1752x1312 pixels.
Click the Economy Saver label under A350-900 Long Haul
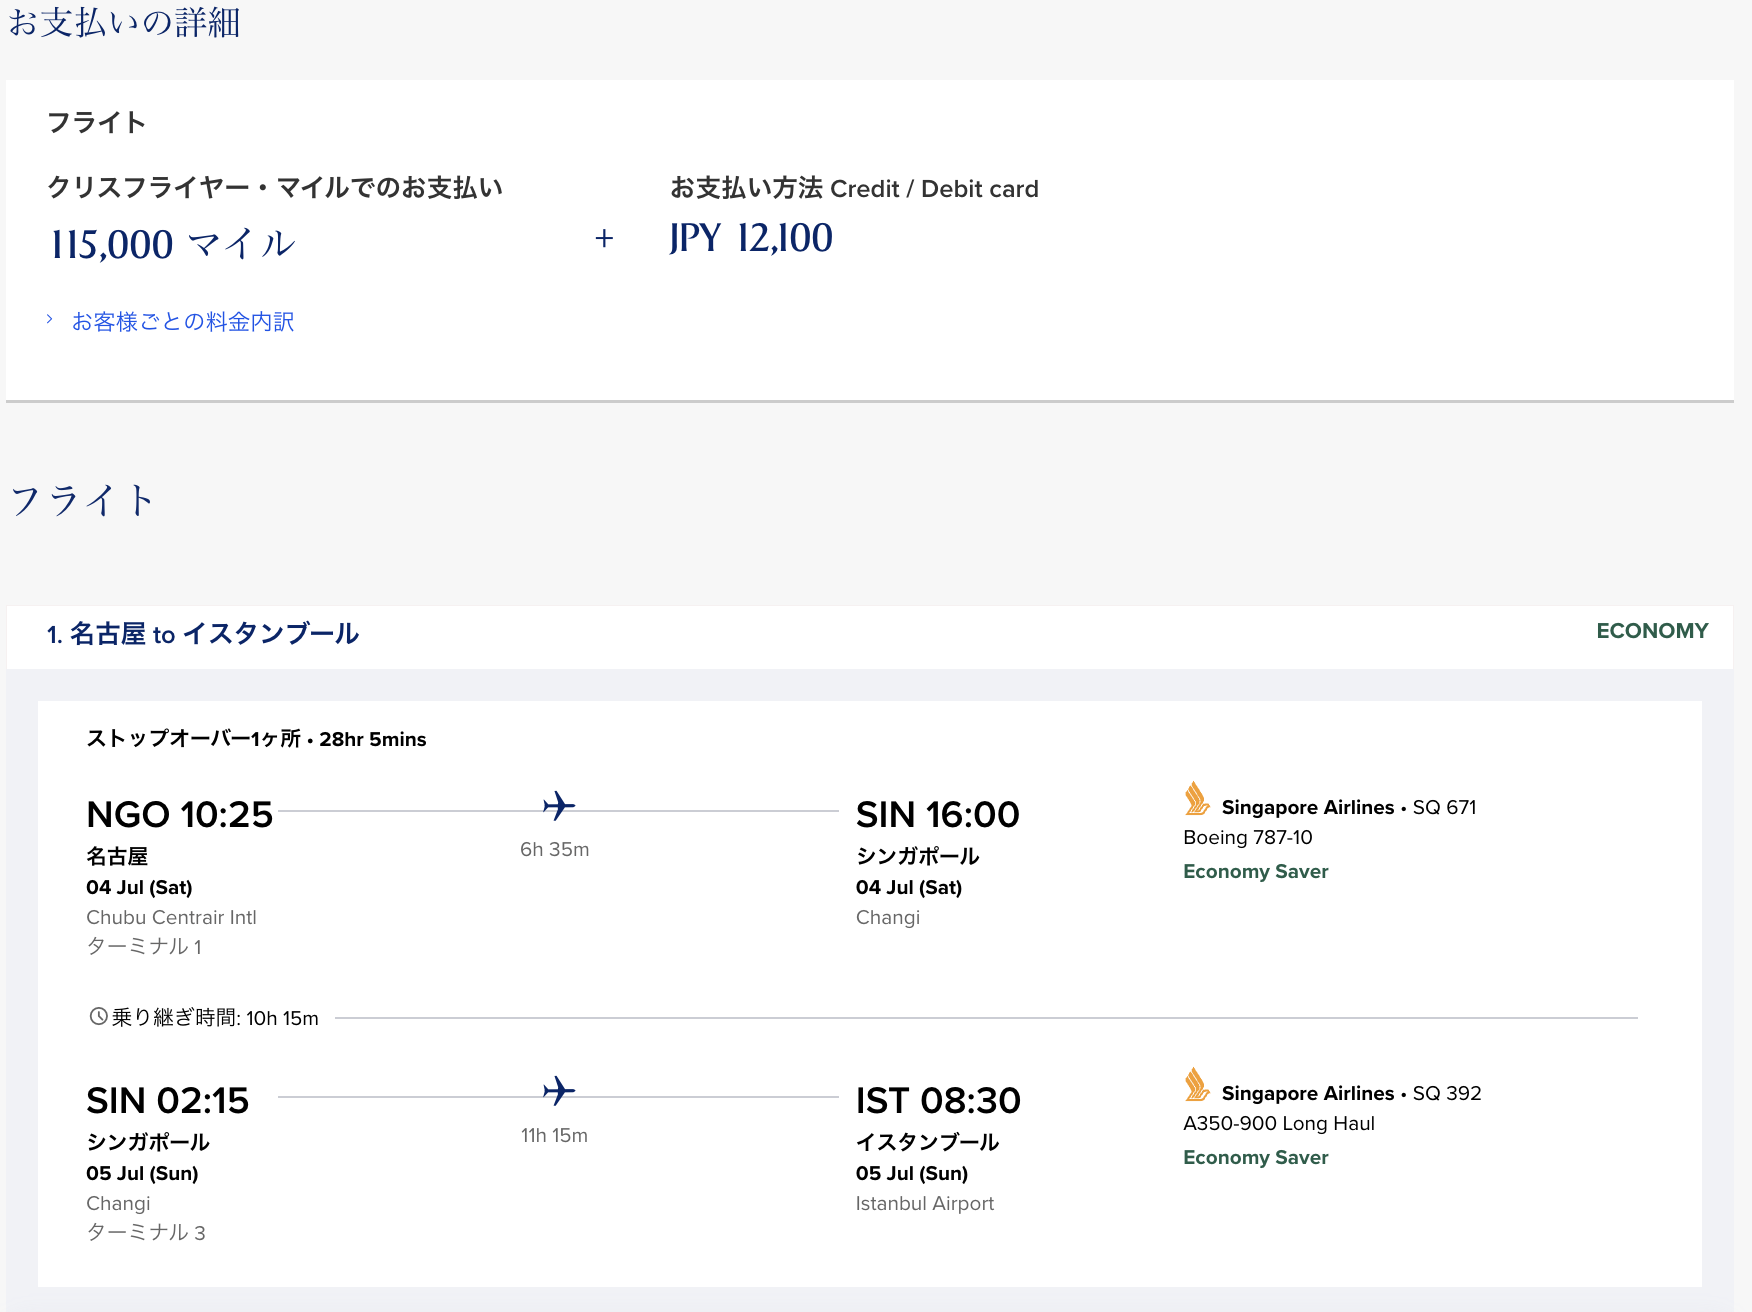1256,1157
